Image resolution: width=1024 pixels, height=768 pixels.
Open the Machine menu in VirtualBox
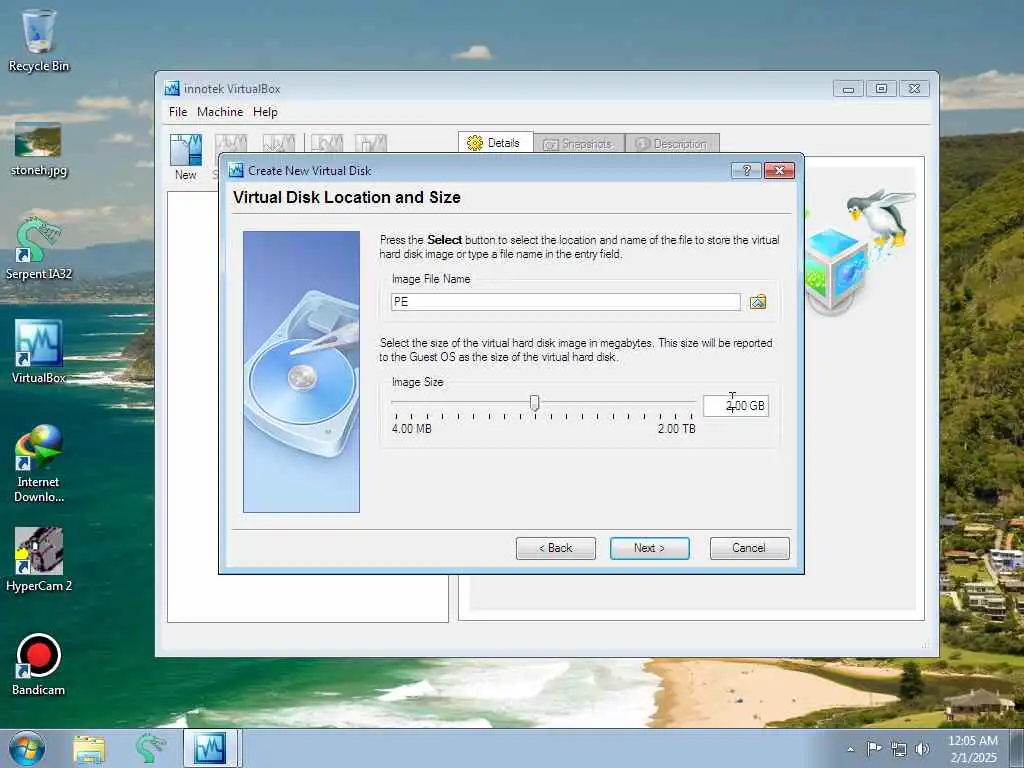(x=220, y=112)
